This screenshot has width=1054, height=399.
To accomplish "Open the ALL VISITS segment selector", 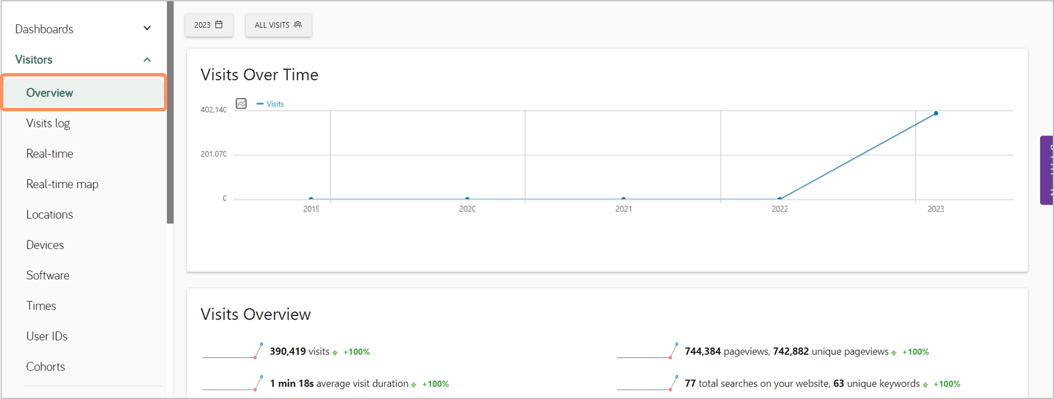I will 278,25.
